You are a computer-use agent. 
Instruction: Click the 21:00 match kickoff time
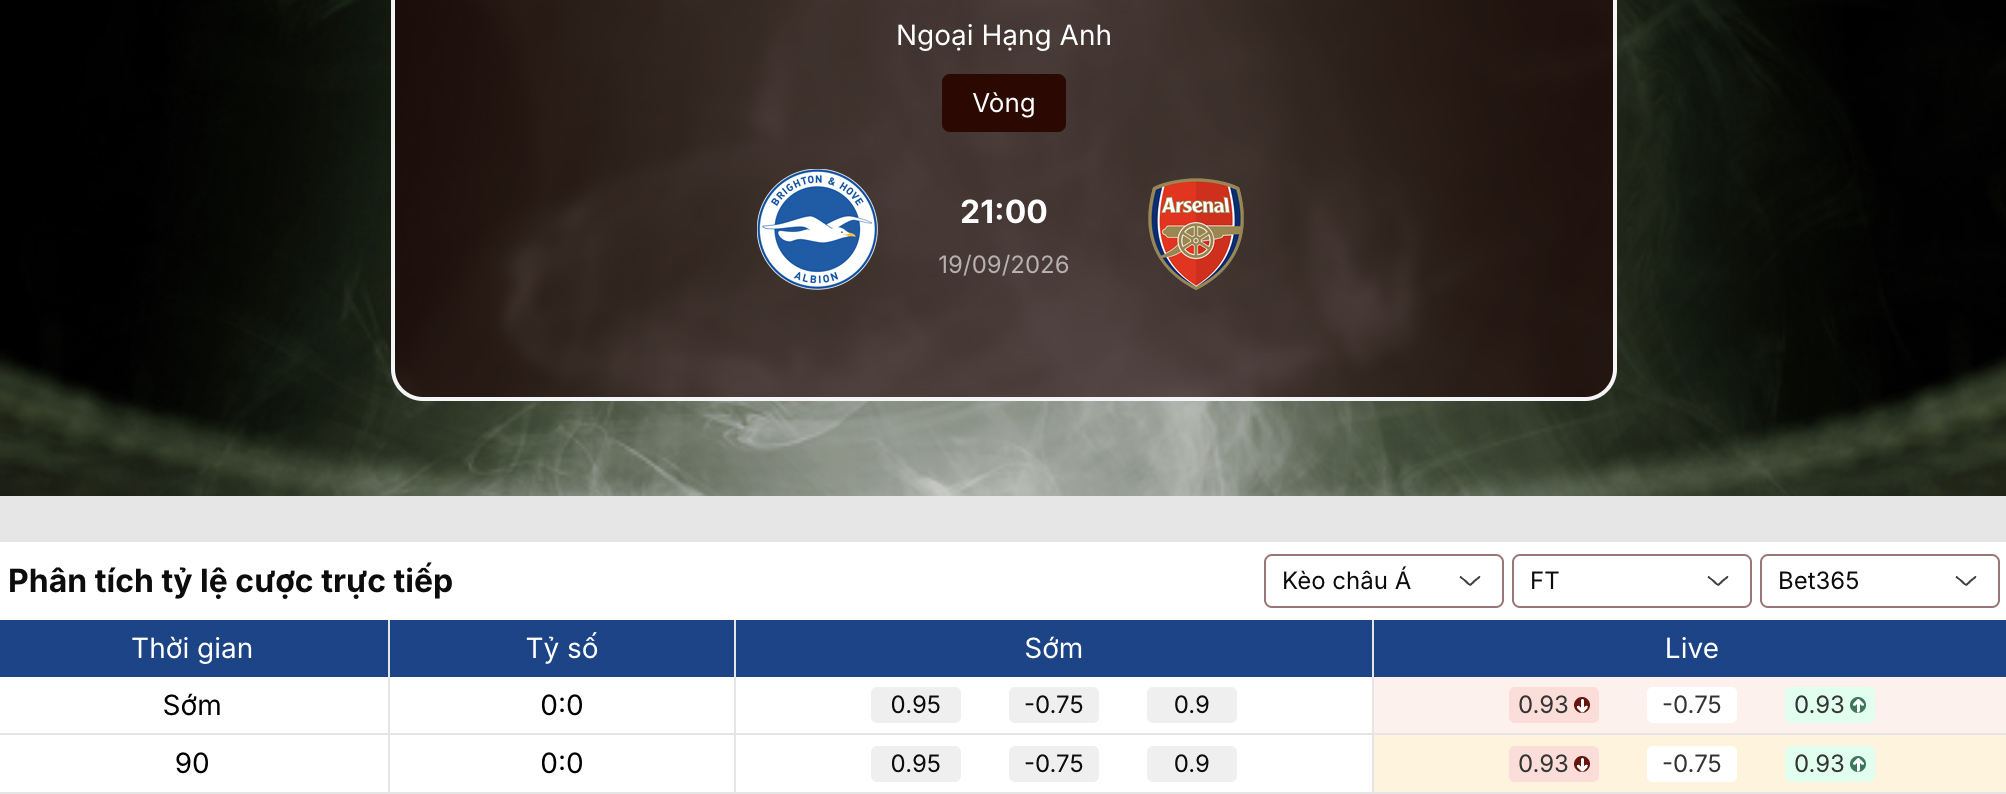(x=1003, y=211)
